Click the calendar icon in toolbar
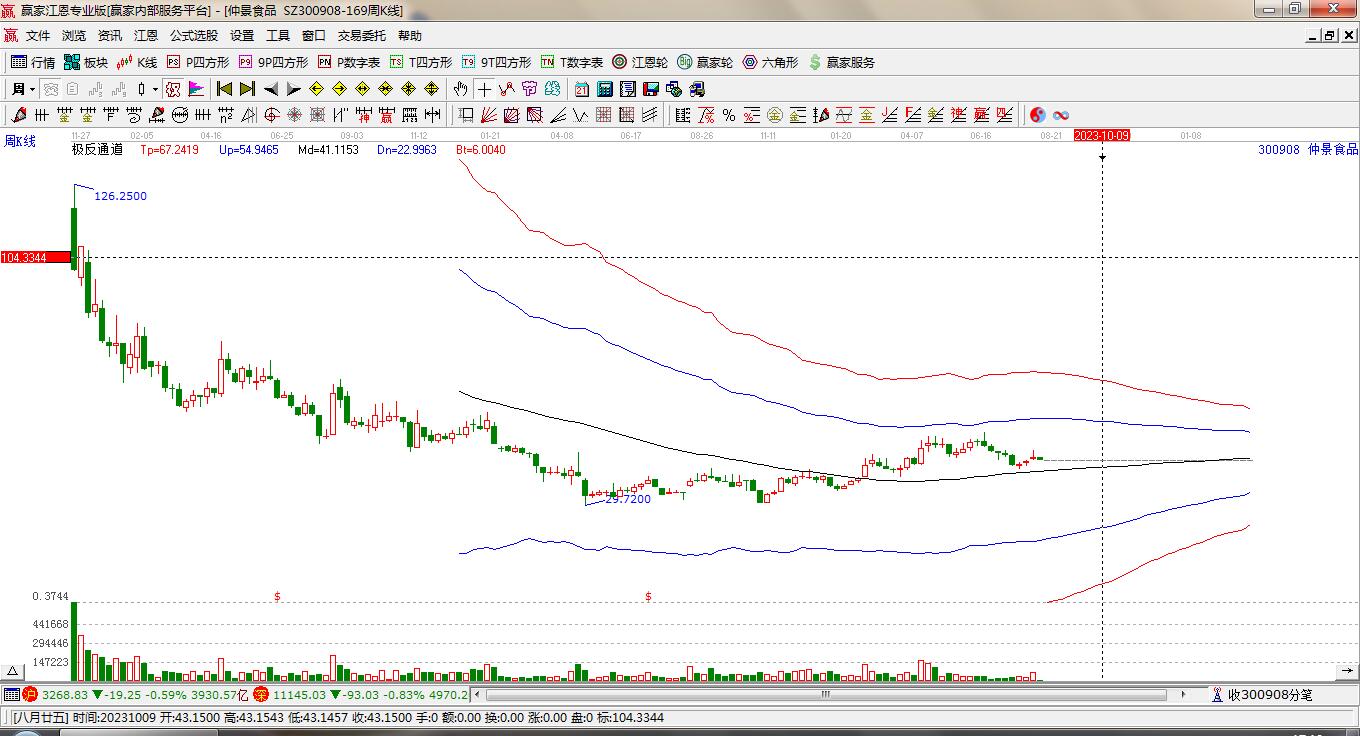The width and height of the screenshot is (1360, 736). tap(581, 89)
